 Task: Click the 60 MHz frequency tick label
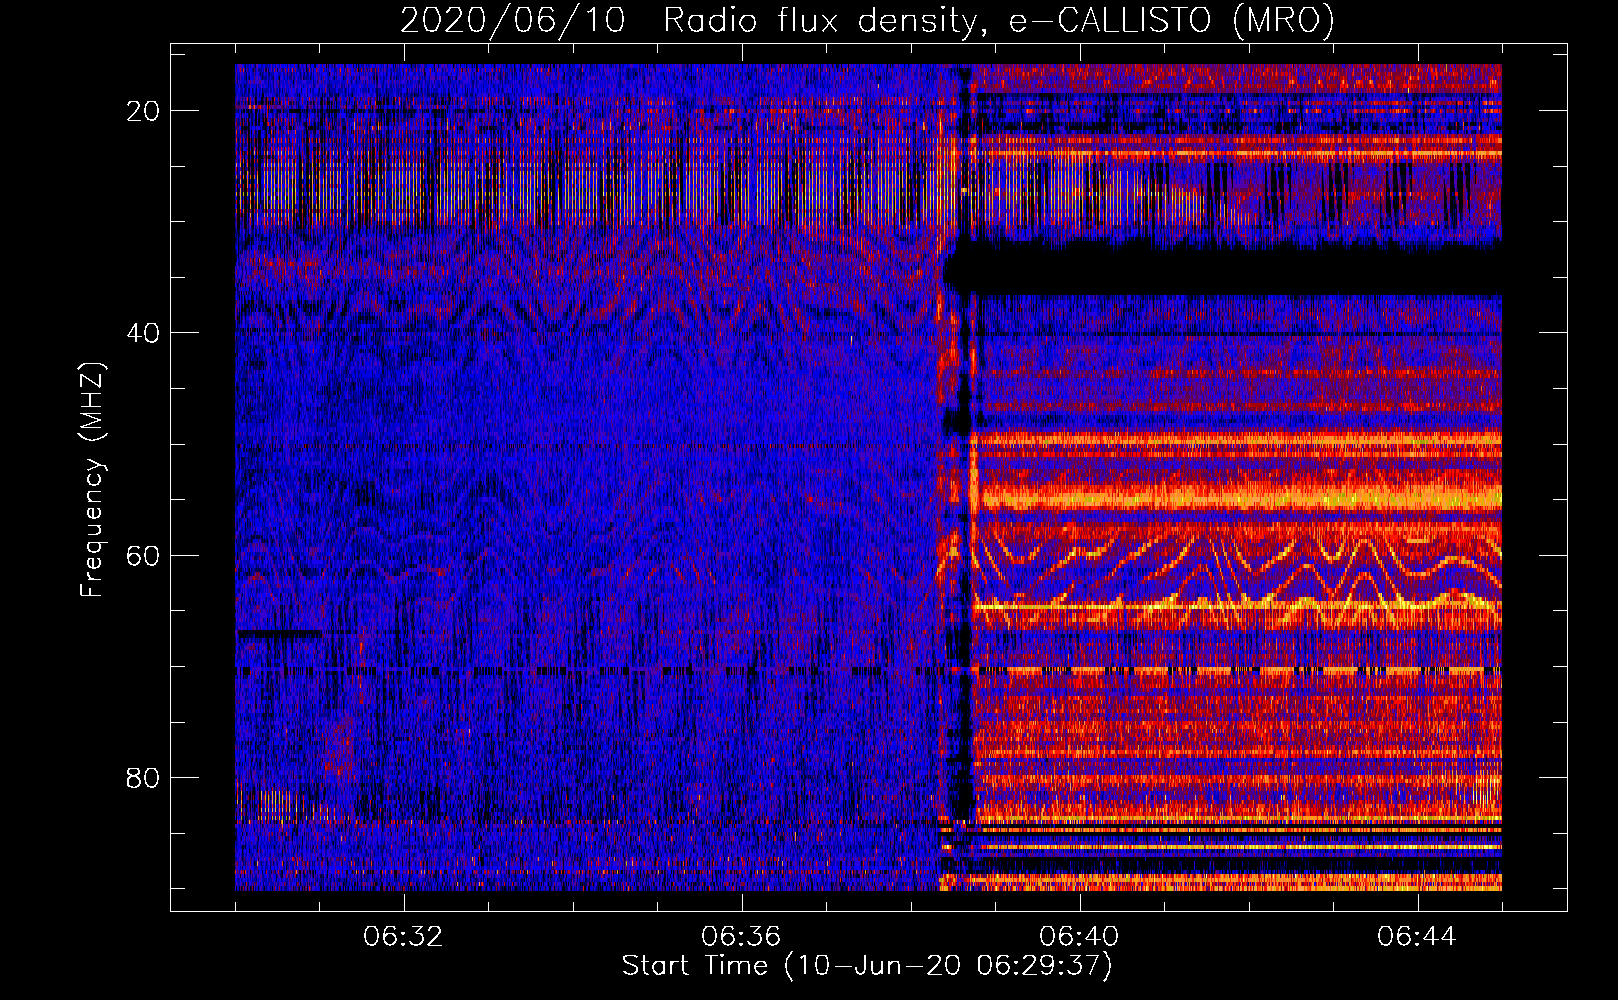(x=144, y=555)
